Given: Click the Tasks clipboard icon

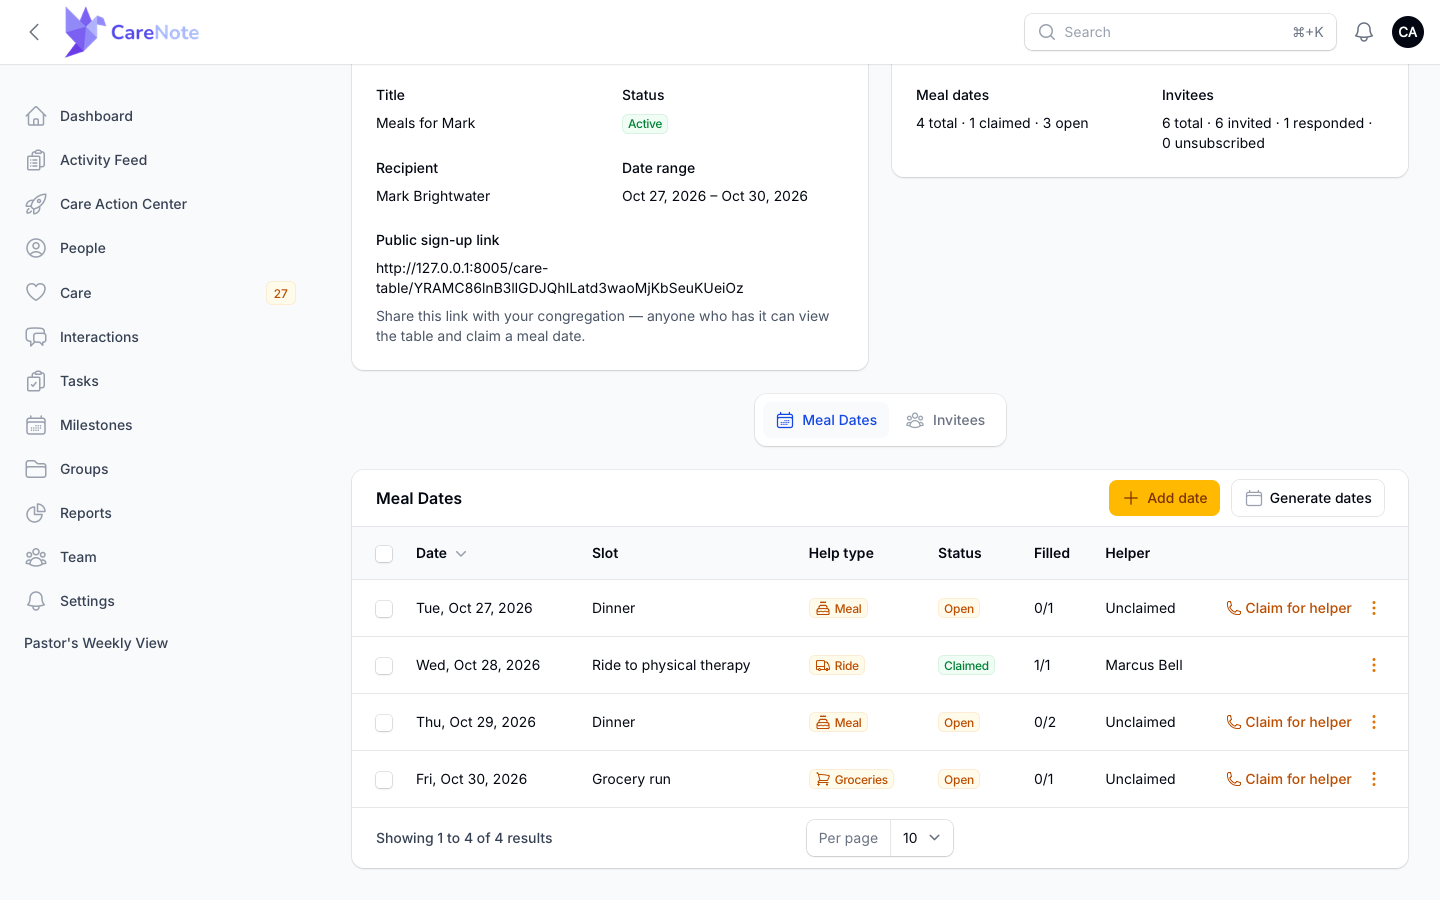Looking at the screenshot, I should coord(36,381).
